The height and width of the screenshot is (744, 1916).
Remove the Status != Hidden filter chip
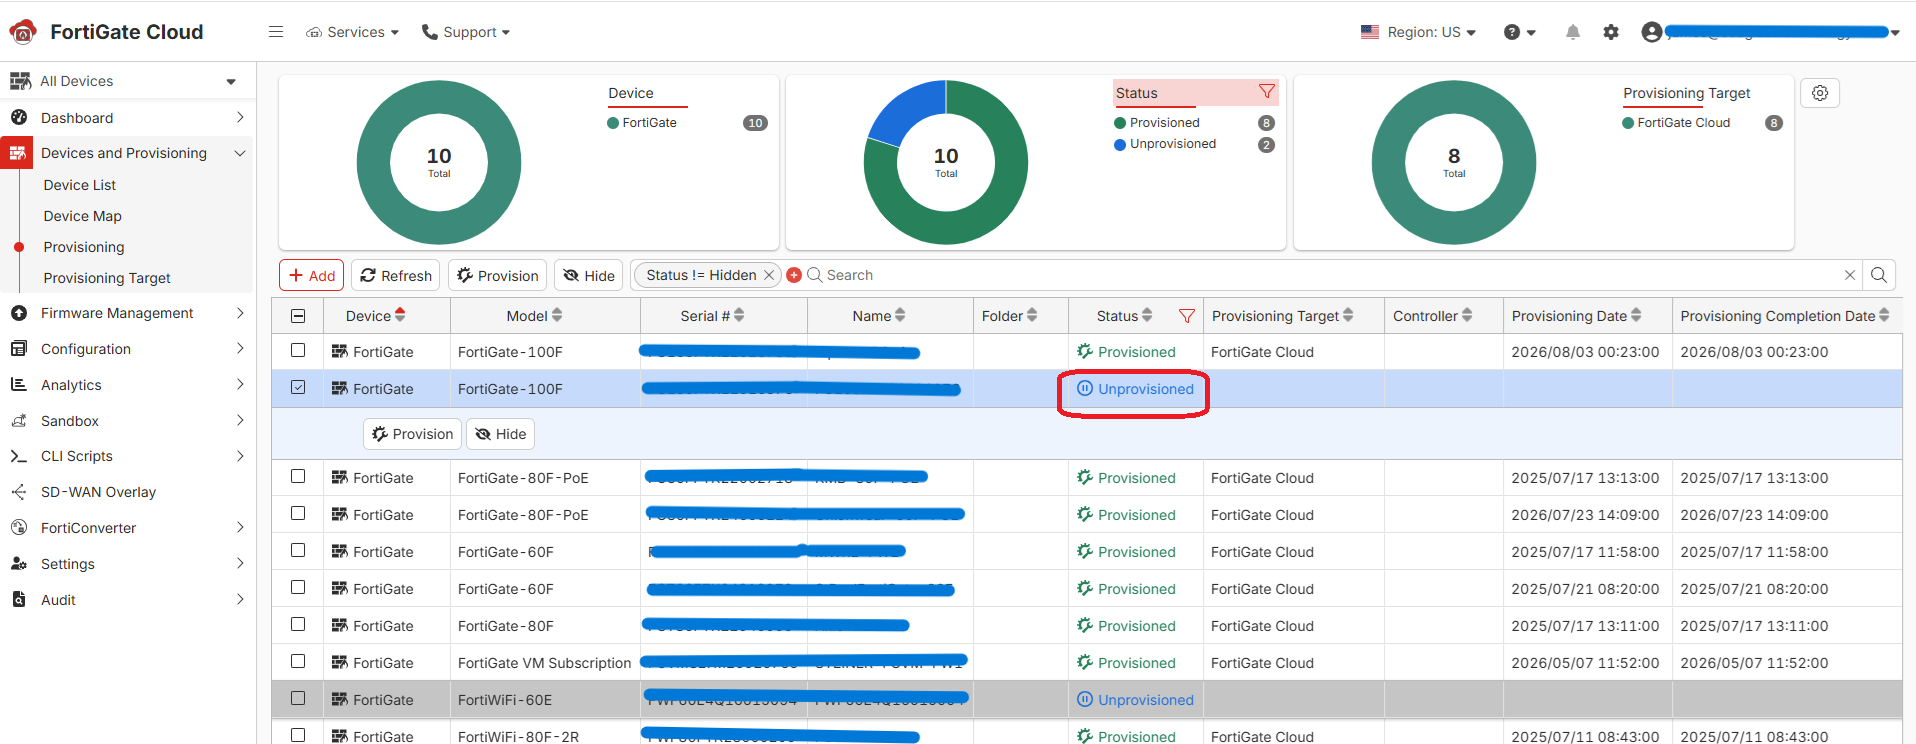point(769,275)
